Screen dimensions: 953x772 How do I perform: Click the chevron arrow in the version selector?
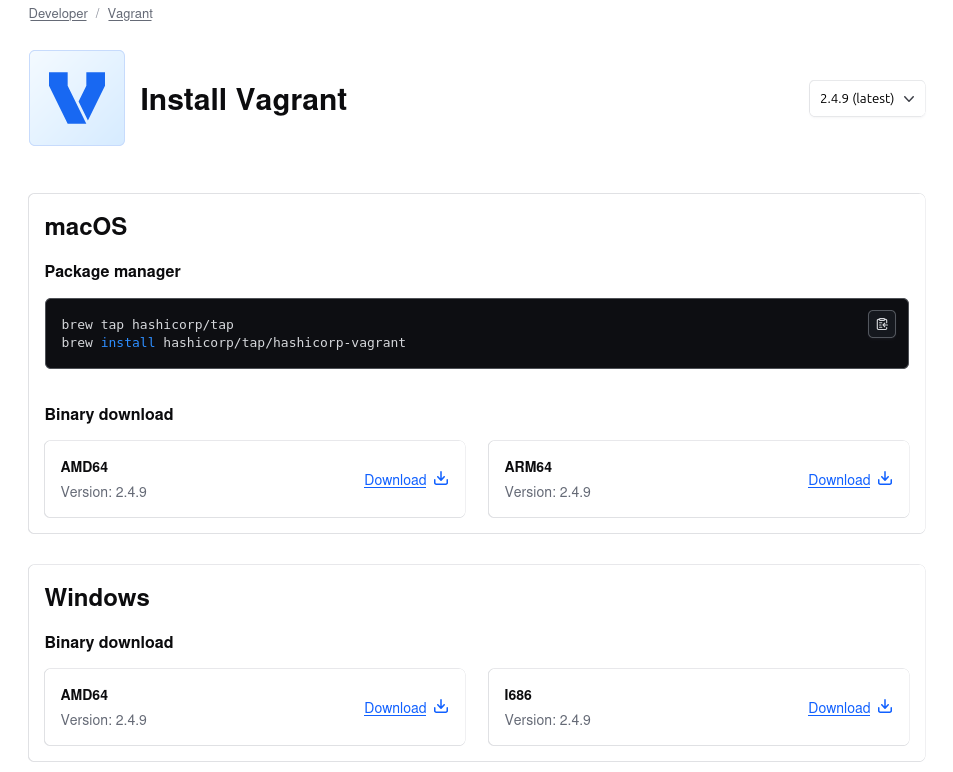click(908, 99)
